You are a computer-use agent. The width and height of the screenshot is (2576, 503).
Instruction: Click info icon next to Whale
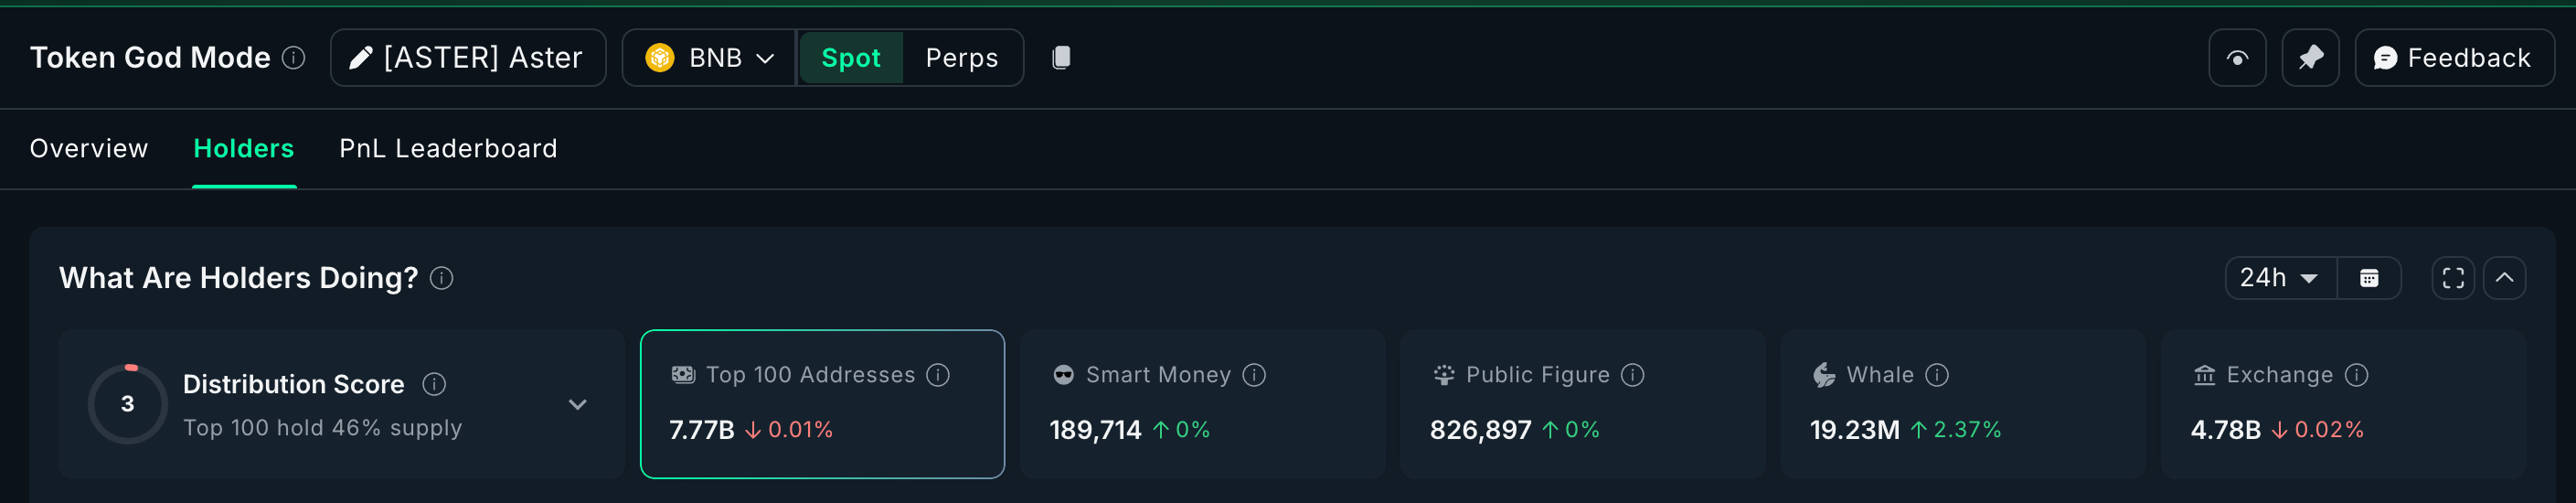click(1937, 375)
